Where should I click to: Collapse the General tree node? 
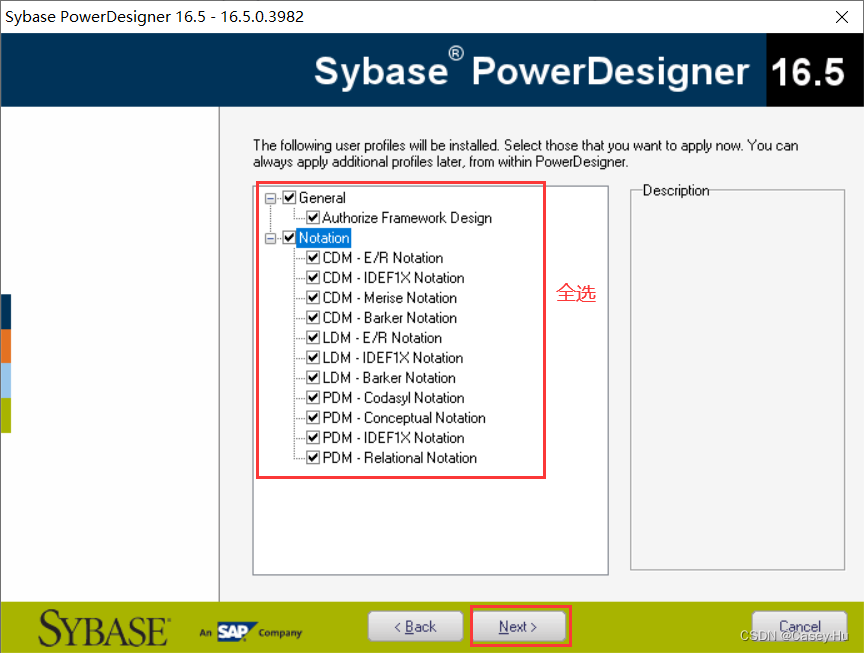click(270, 198)
